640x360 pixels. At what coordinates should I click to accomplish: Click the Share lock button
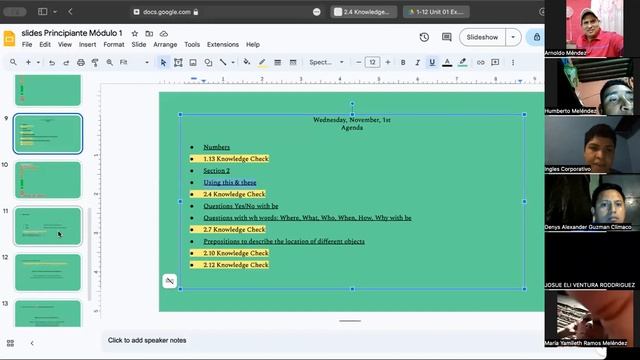click(536, 37)
